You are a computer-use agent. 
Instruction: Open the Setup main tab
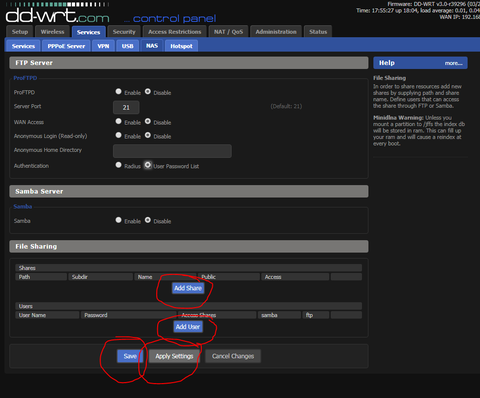click(20, 32)
